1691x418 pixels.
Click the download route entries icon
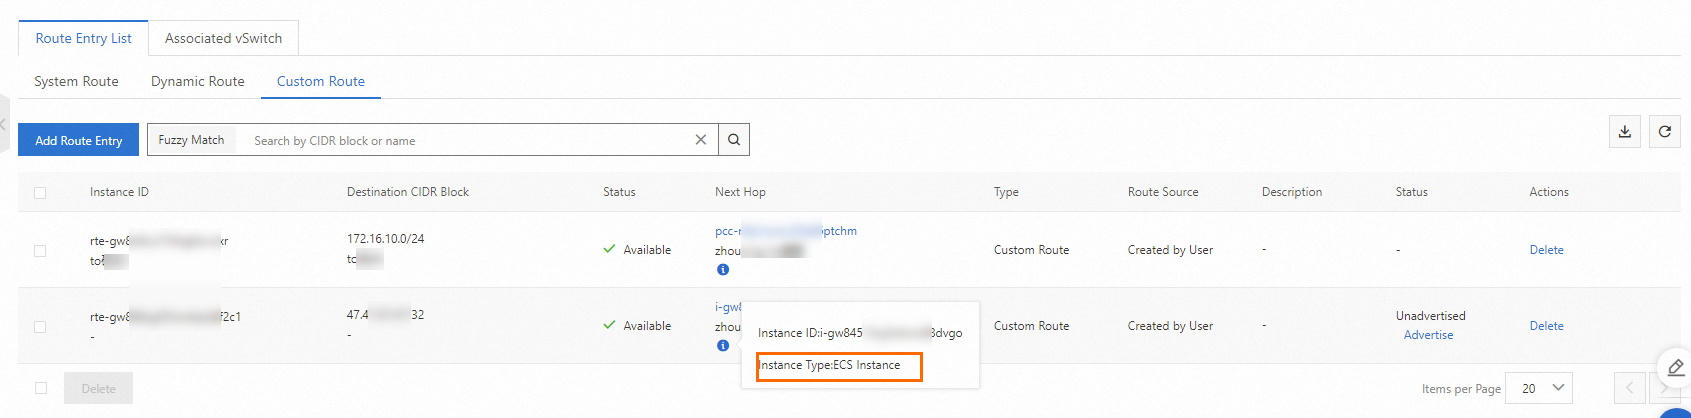[x=1625, y=131]
